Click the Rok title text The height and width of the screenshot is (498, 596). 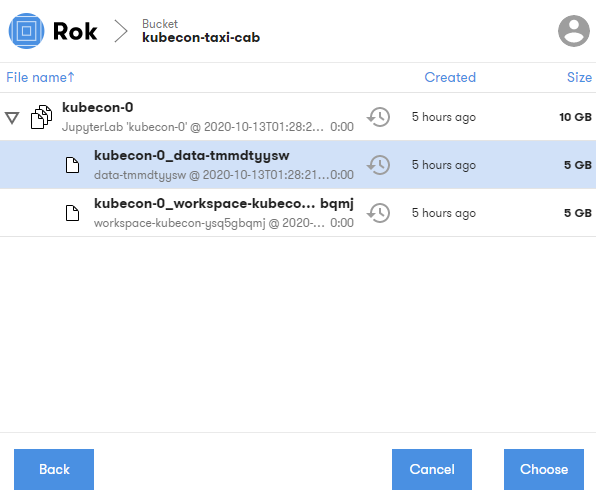pos(75,31)
